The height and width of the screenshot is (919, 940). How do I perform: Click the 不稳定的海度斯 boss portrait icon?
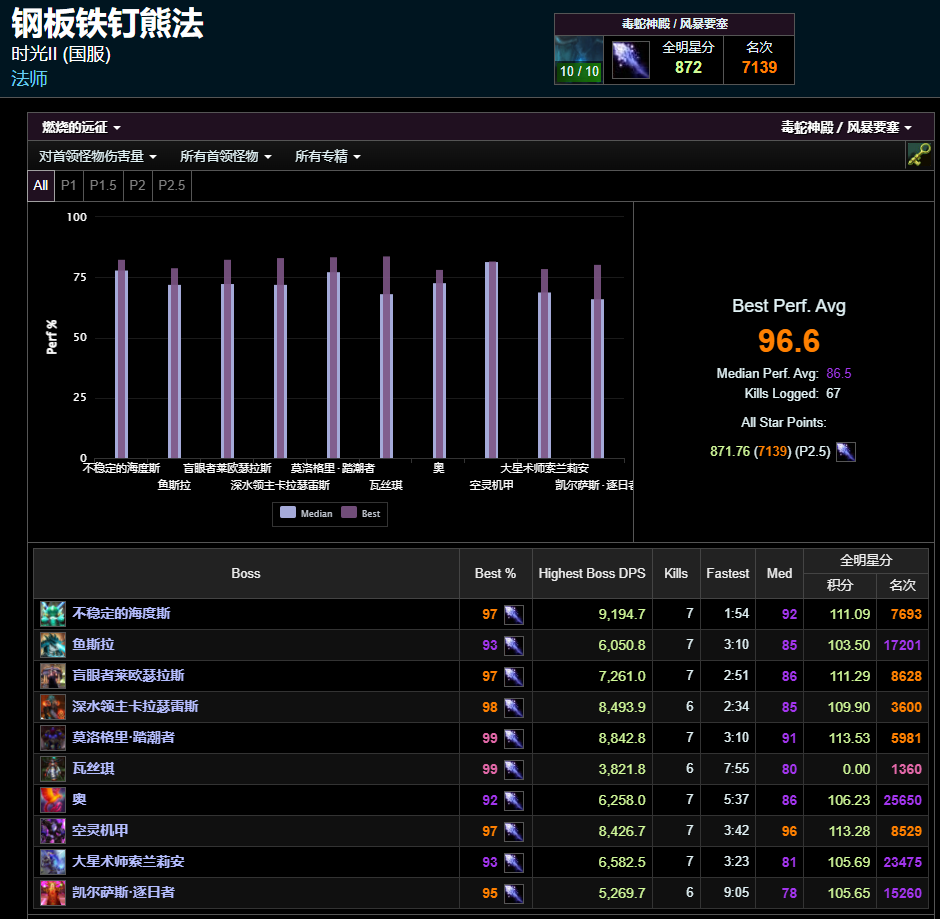[52, 613]
